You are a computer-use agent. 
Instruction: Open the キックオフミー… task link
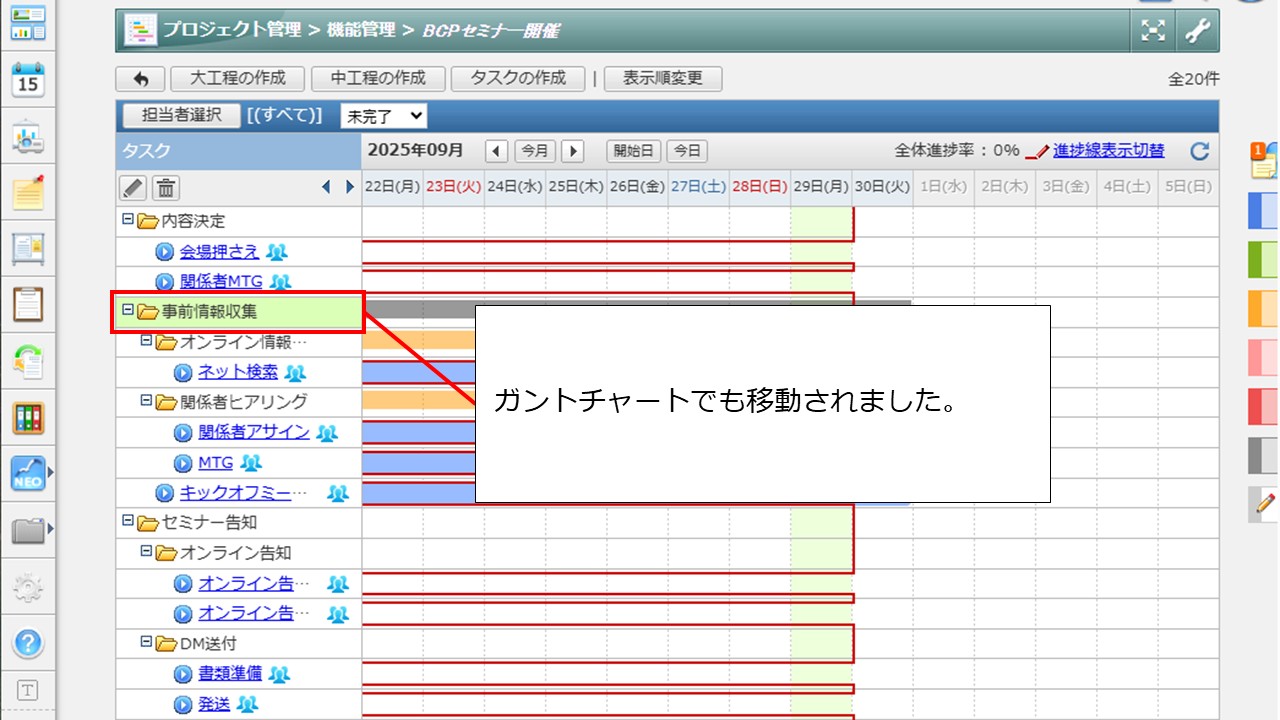(x=244, y=493)
